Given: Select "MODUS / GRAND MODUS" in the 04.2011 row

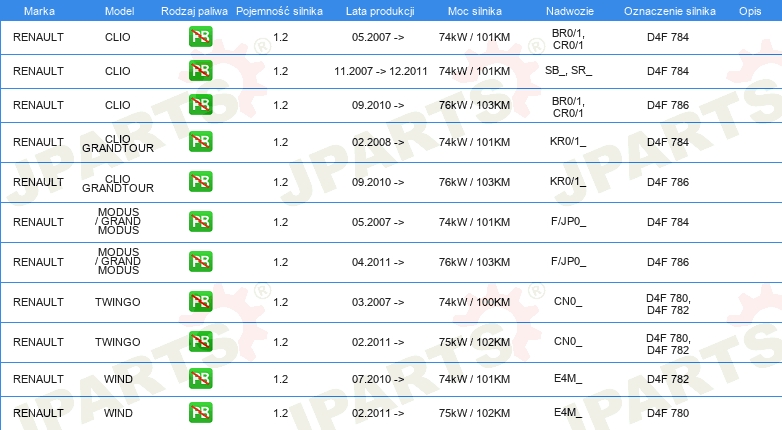Looking at the screenshot, I should 118,261.
